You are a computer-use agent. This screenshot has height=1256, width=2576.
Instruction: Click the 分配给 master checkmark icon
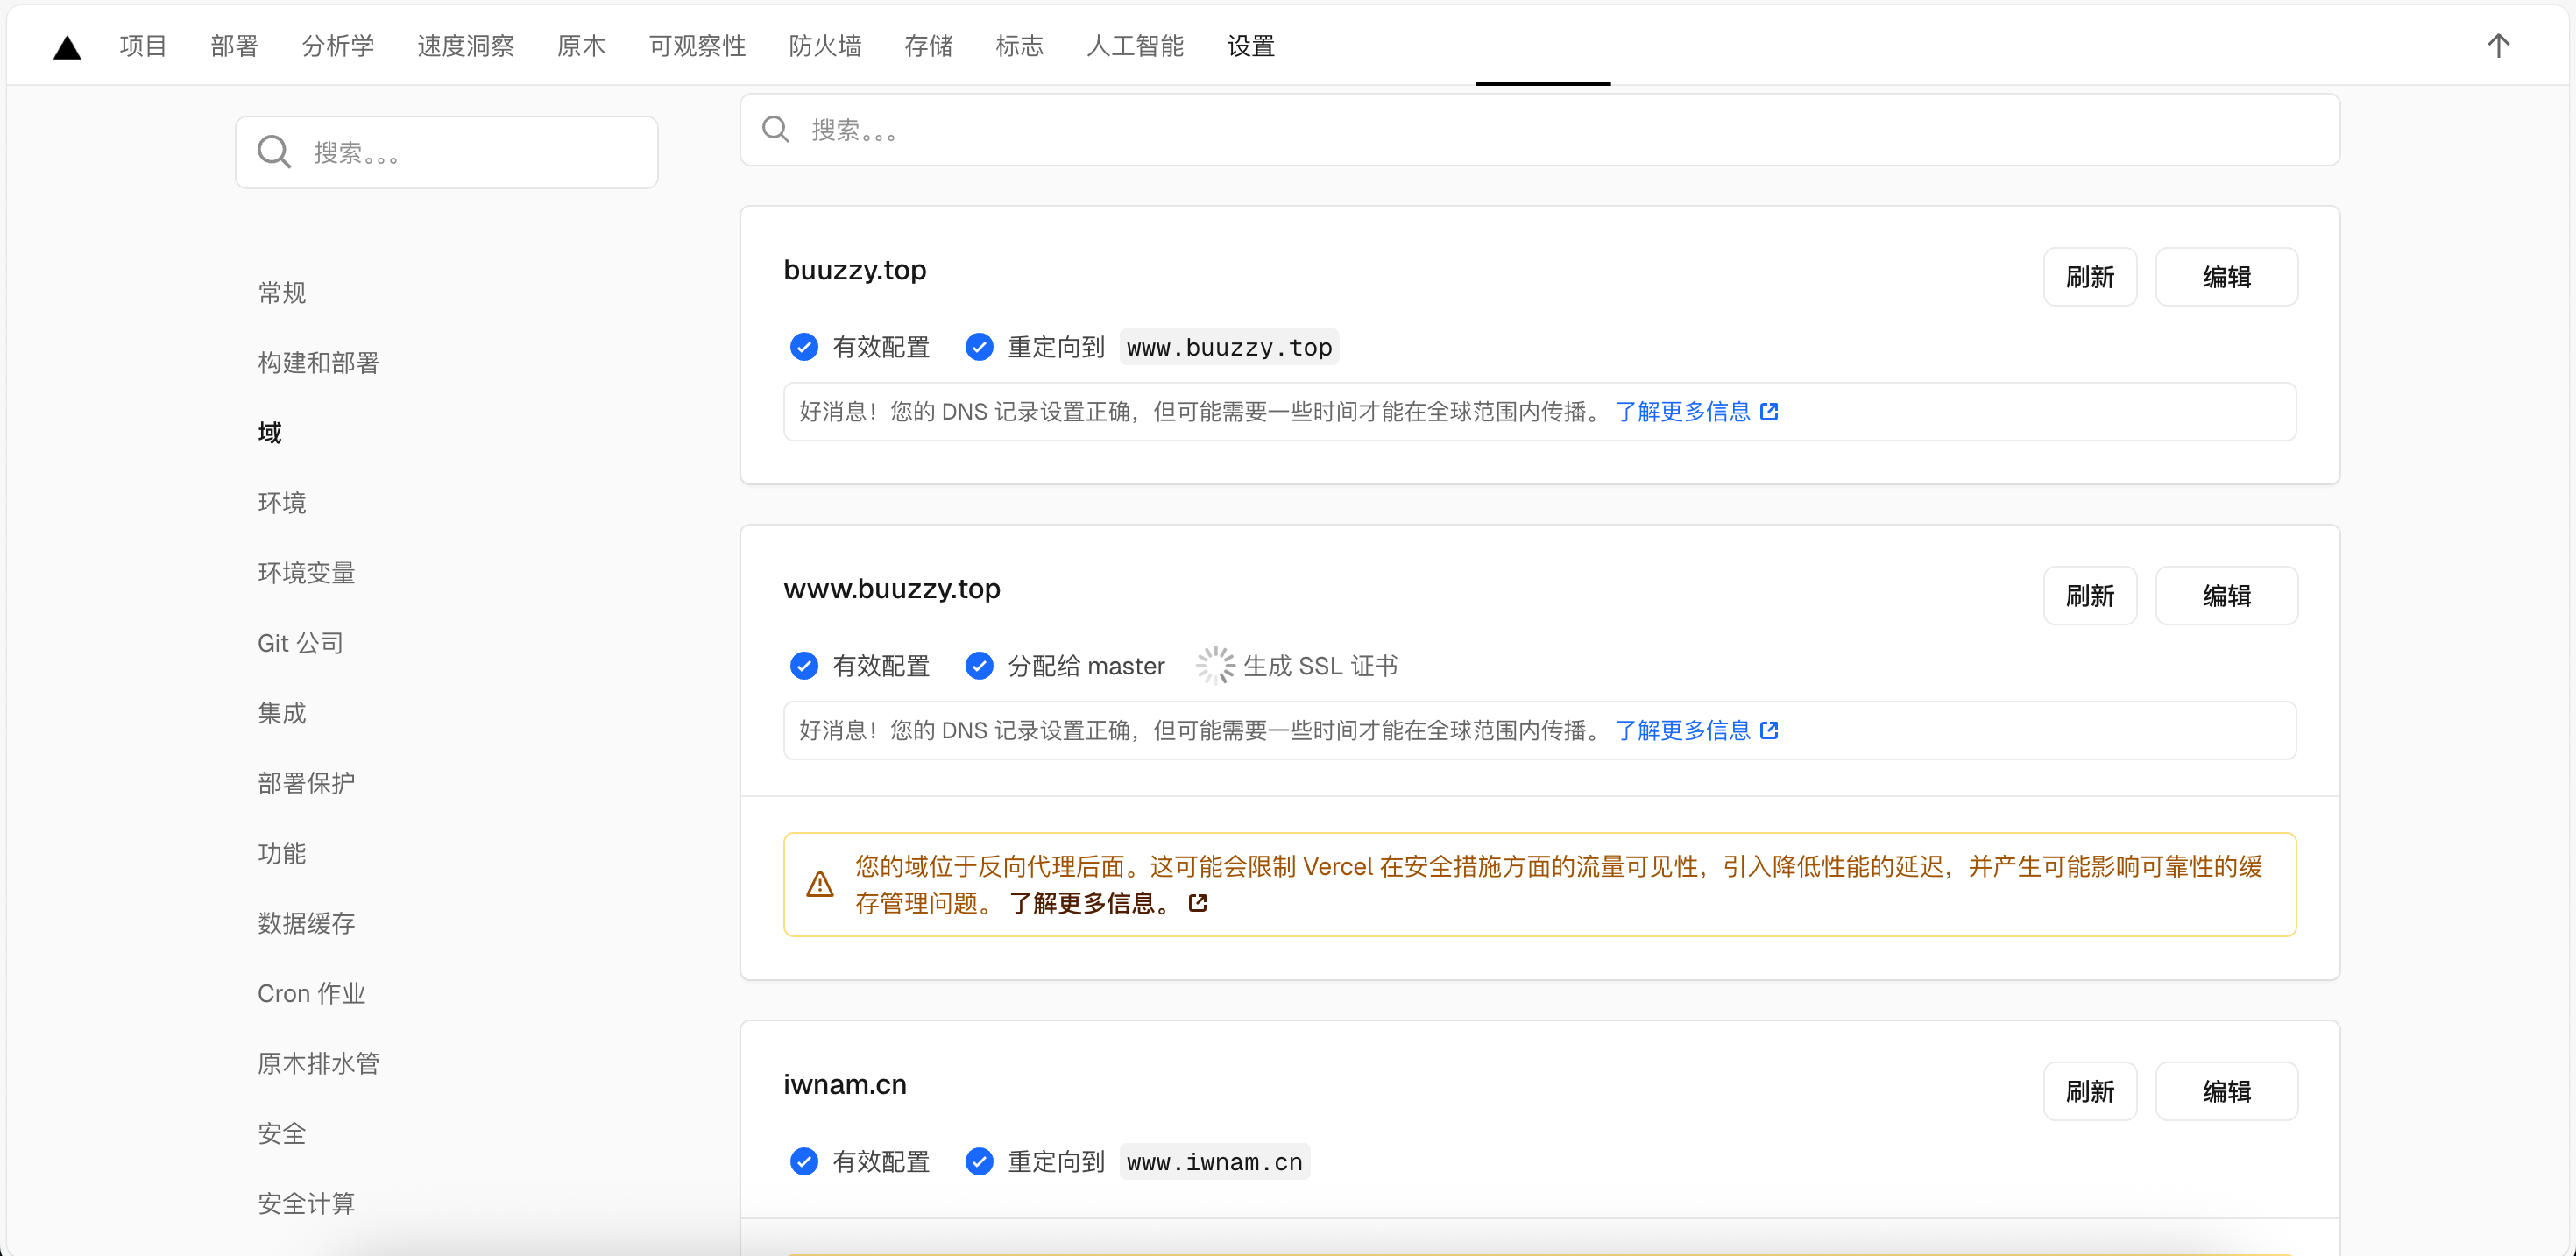coord(979,666)
